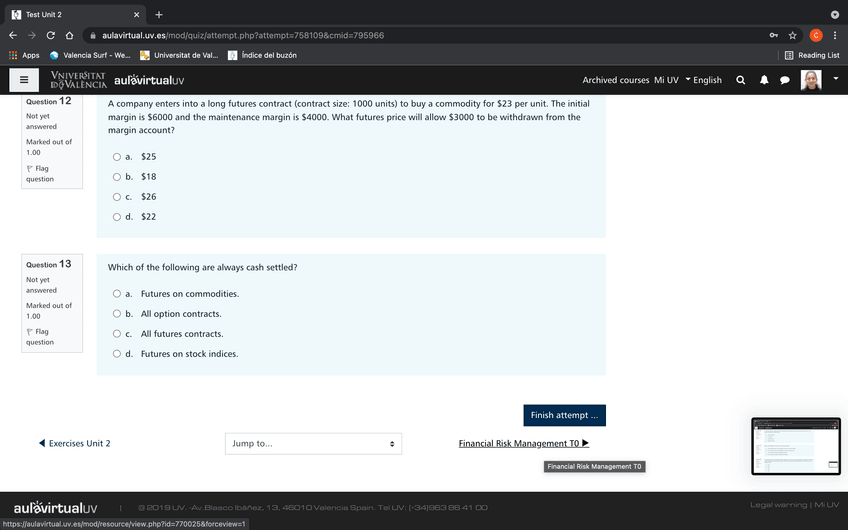Image resolution: width=848 pixels, height=530 pixels.
Task: Select Futures on stock indices option
Action: (117, 354)
